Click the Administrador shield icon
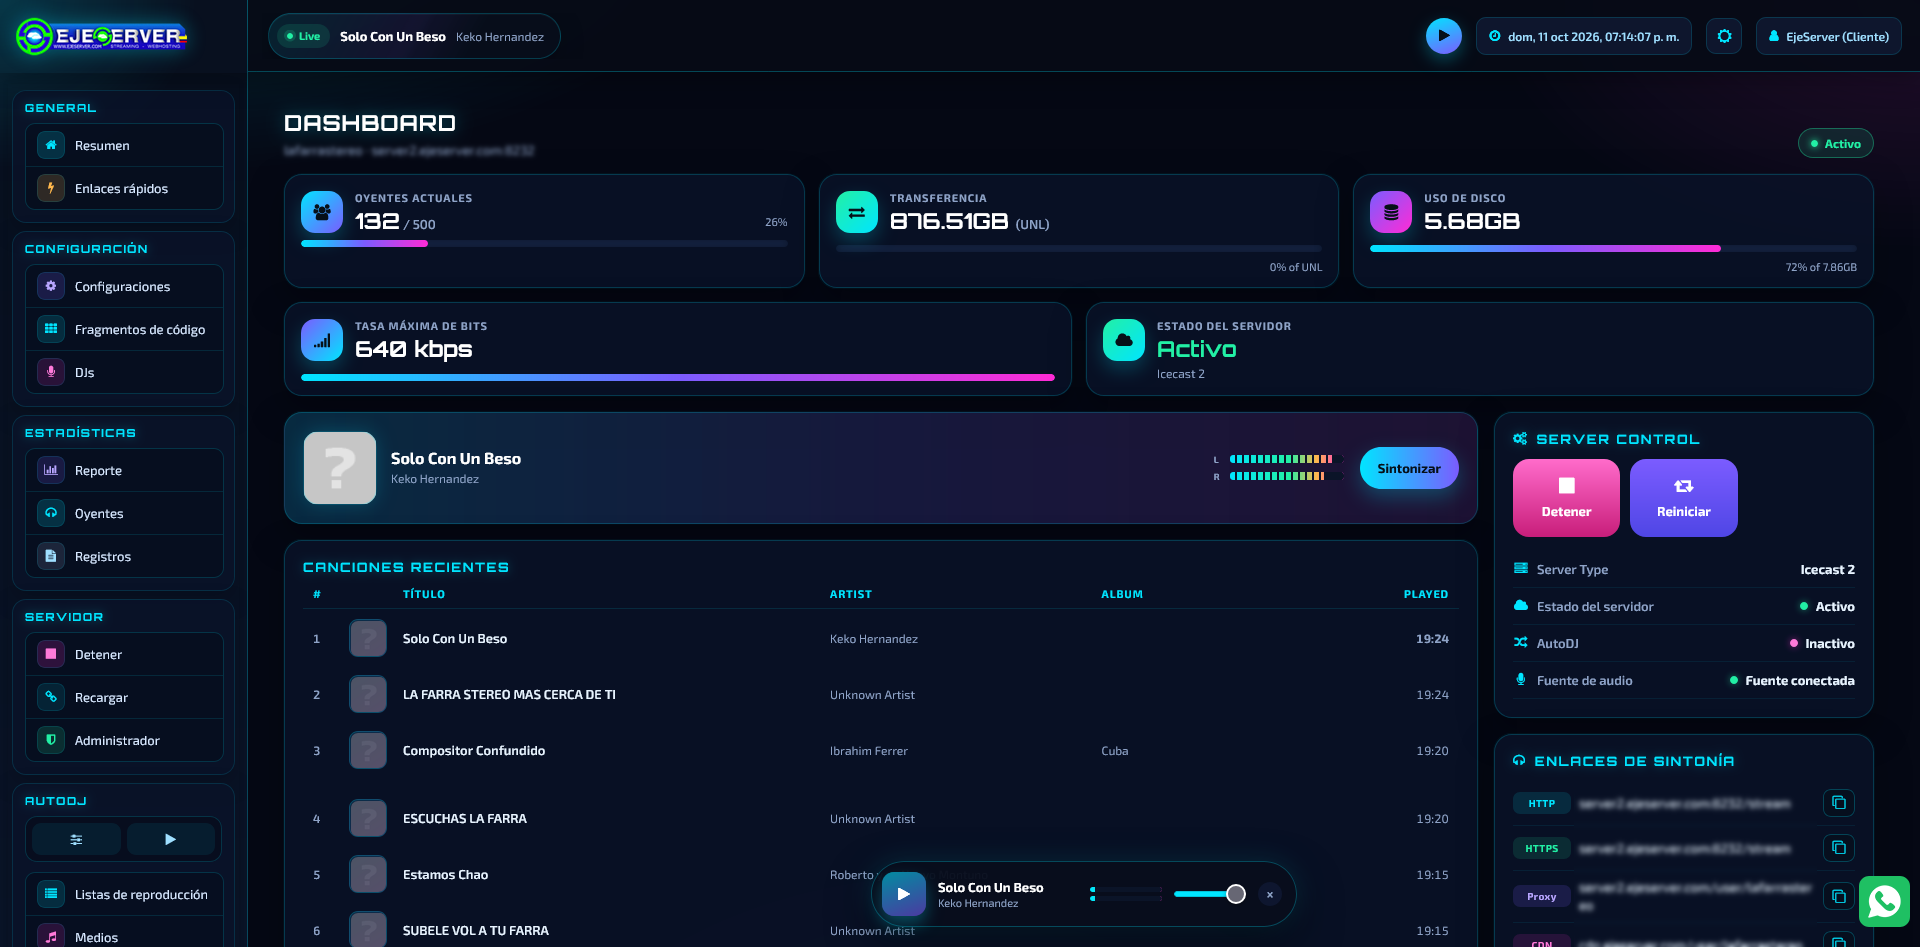The width and height of the screenshot is (1920, 947). [51, 740]
